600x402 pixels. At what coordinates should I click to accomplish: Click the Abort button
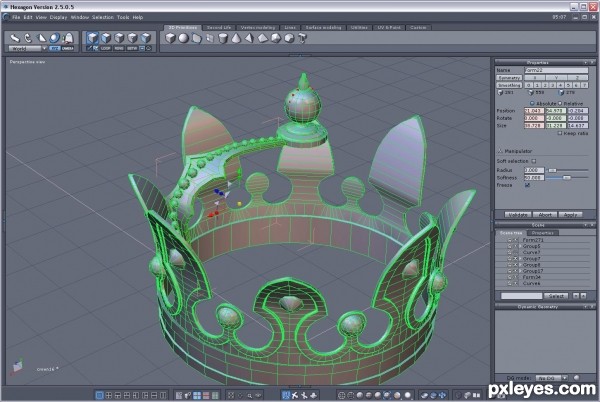click(545, 215)
